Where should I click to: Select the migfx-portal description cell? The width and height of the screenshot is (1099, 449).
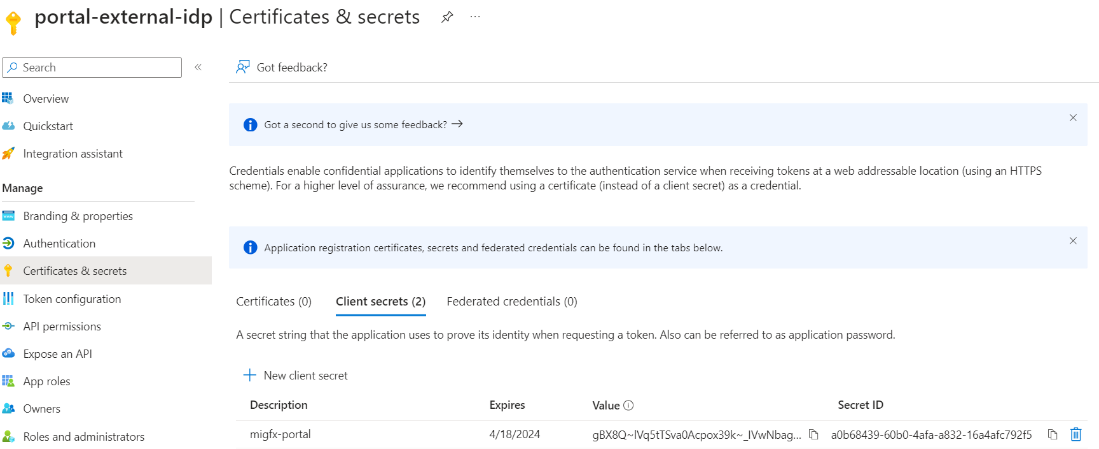pyautogui.click(x=282, y=435)
